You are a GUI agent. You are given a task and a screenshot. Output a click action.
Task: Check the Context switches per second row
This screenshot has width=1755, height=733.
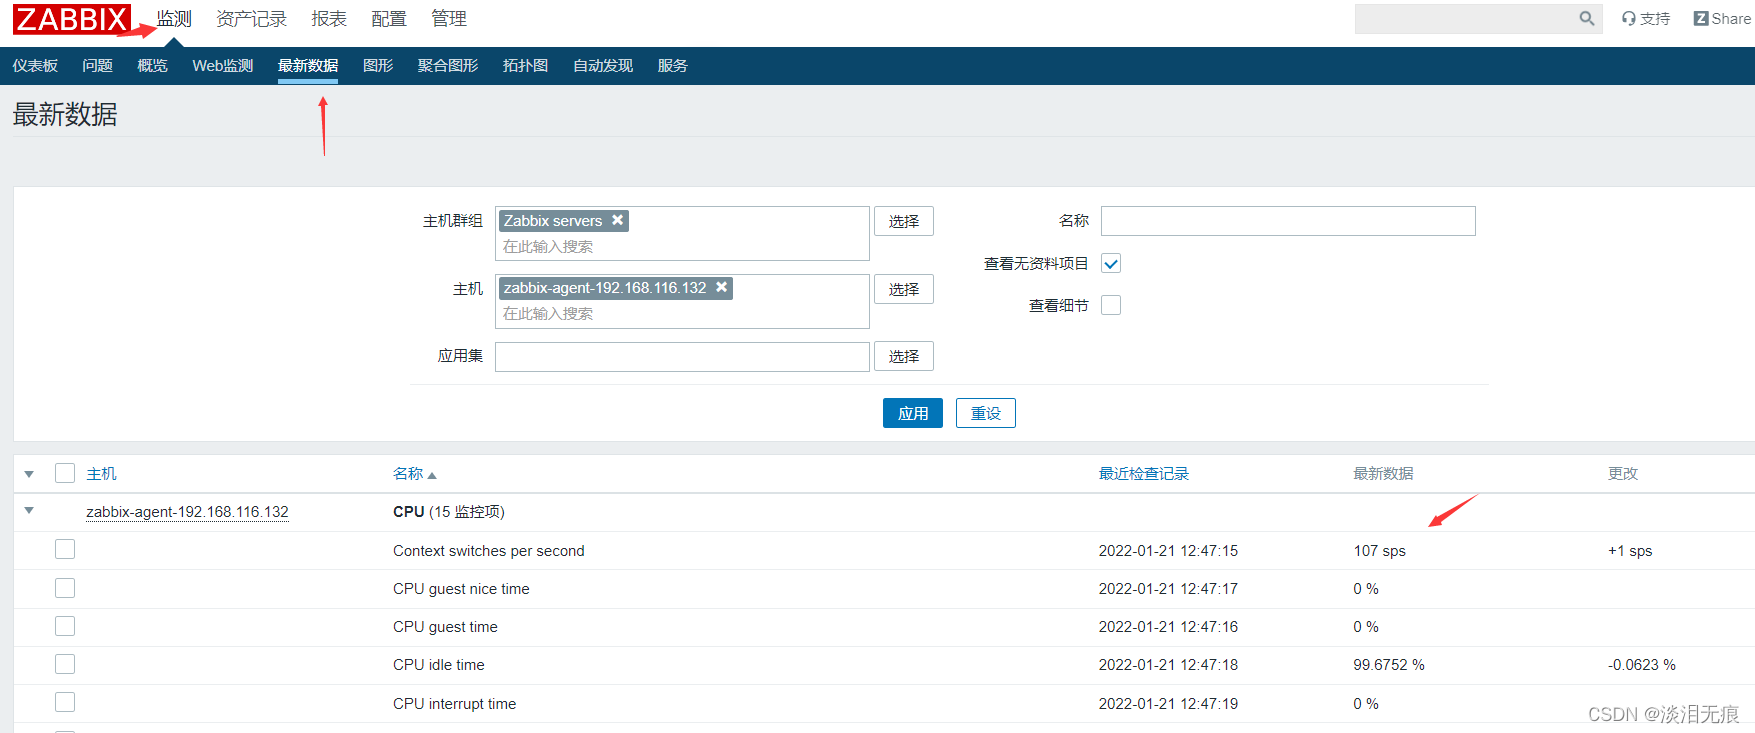pos(65,549)
